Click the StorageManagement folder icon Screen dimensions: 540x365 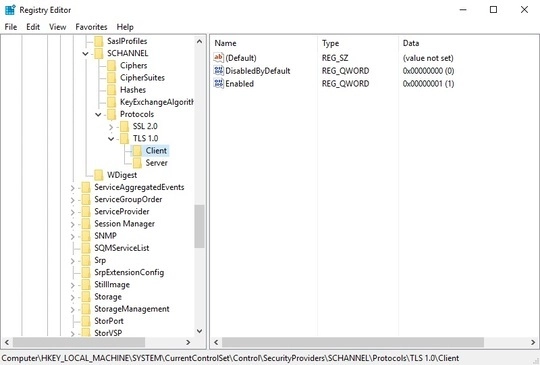click(86, 309)
